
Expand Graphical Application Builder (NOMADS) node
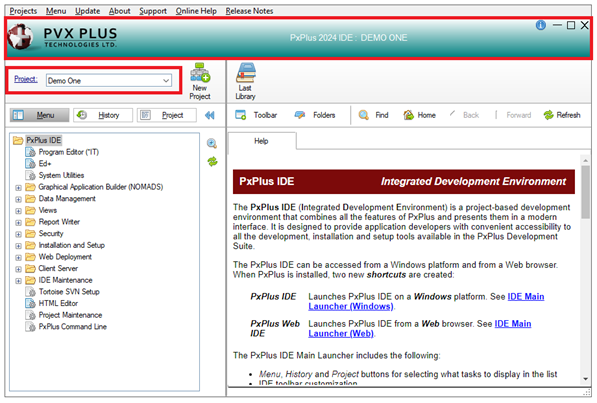coord(18,187)
